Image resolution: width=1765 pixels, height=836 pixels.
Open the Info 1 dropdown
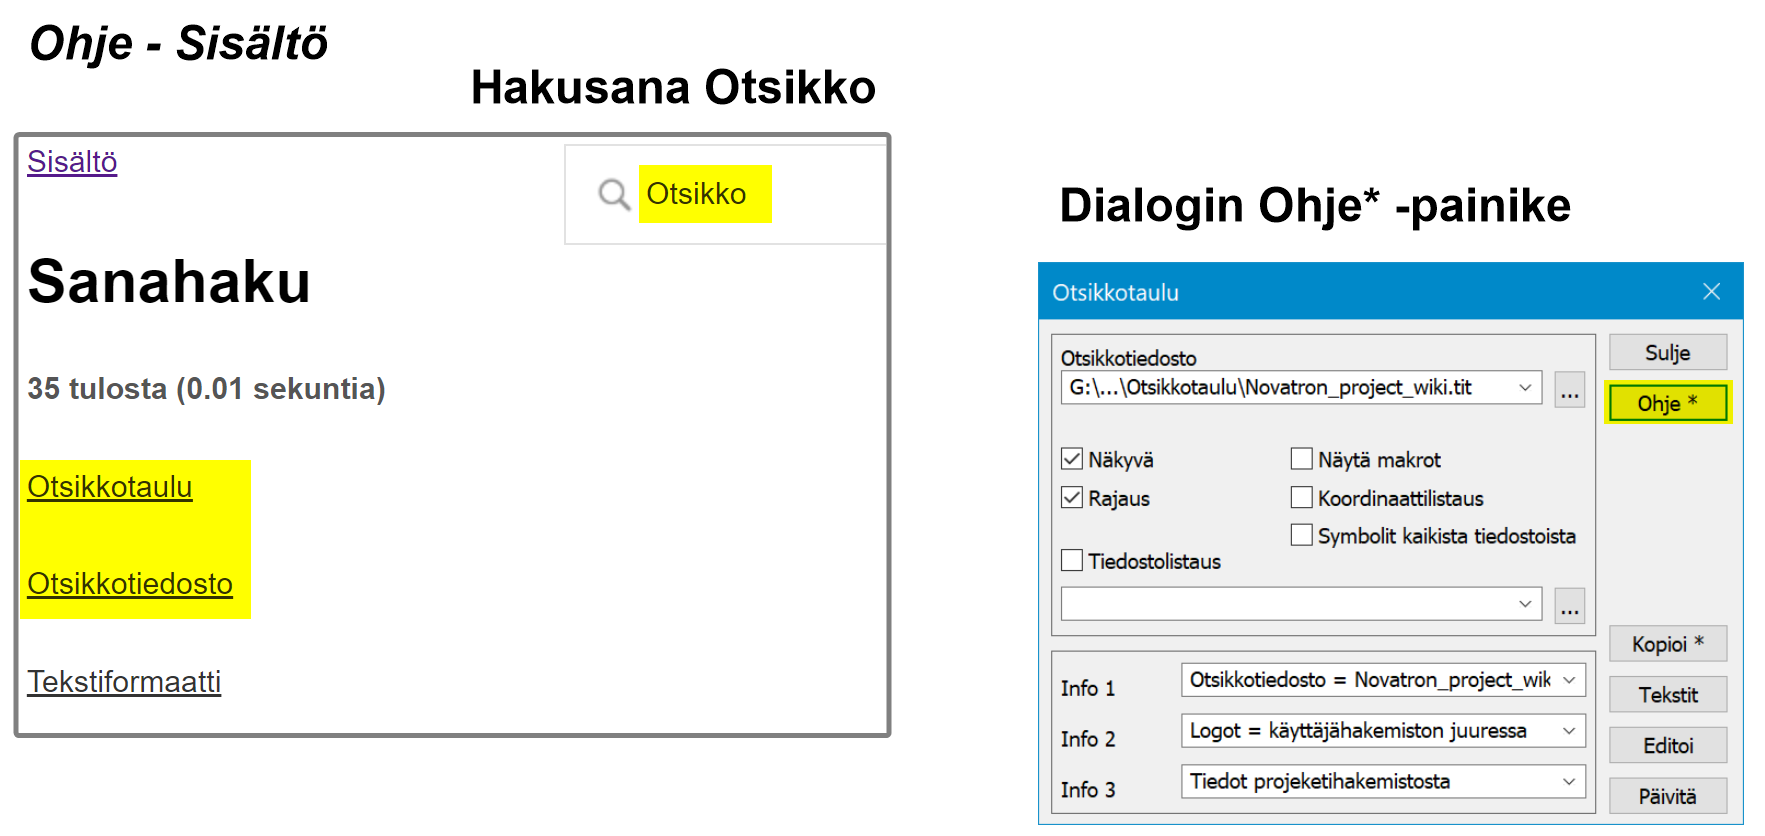(x=1568, y=680)
